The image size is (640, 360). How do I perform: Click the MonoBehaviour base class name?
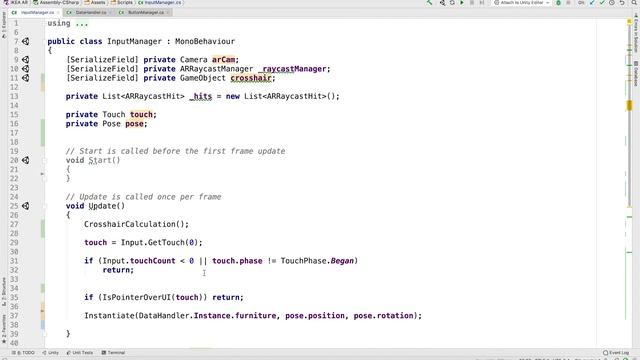[205, 41]
